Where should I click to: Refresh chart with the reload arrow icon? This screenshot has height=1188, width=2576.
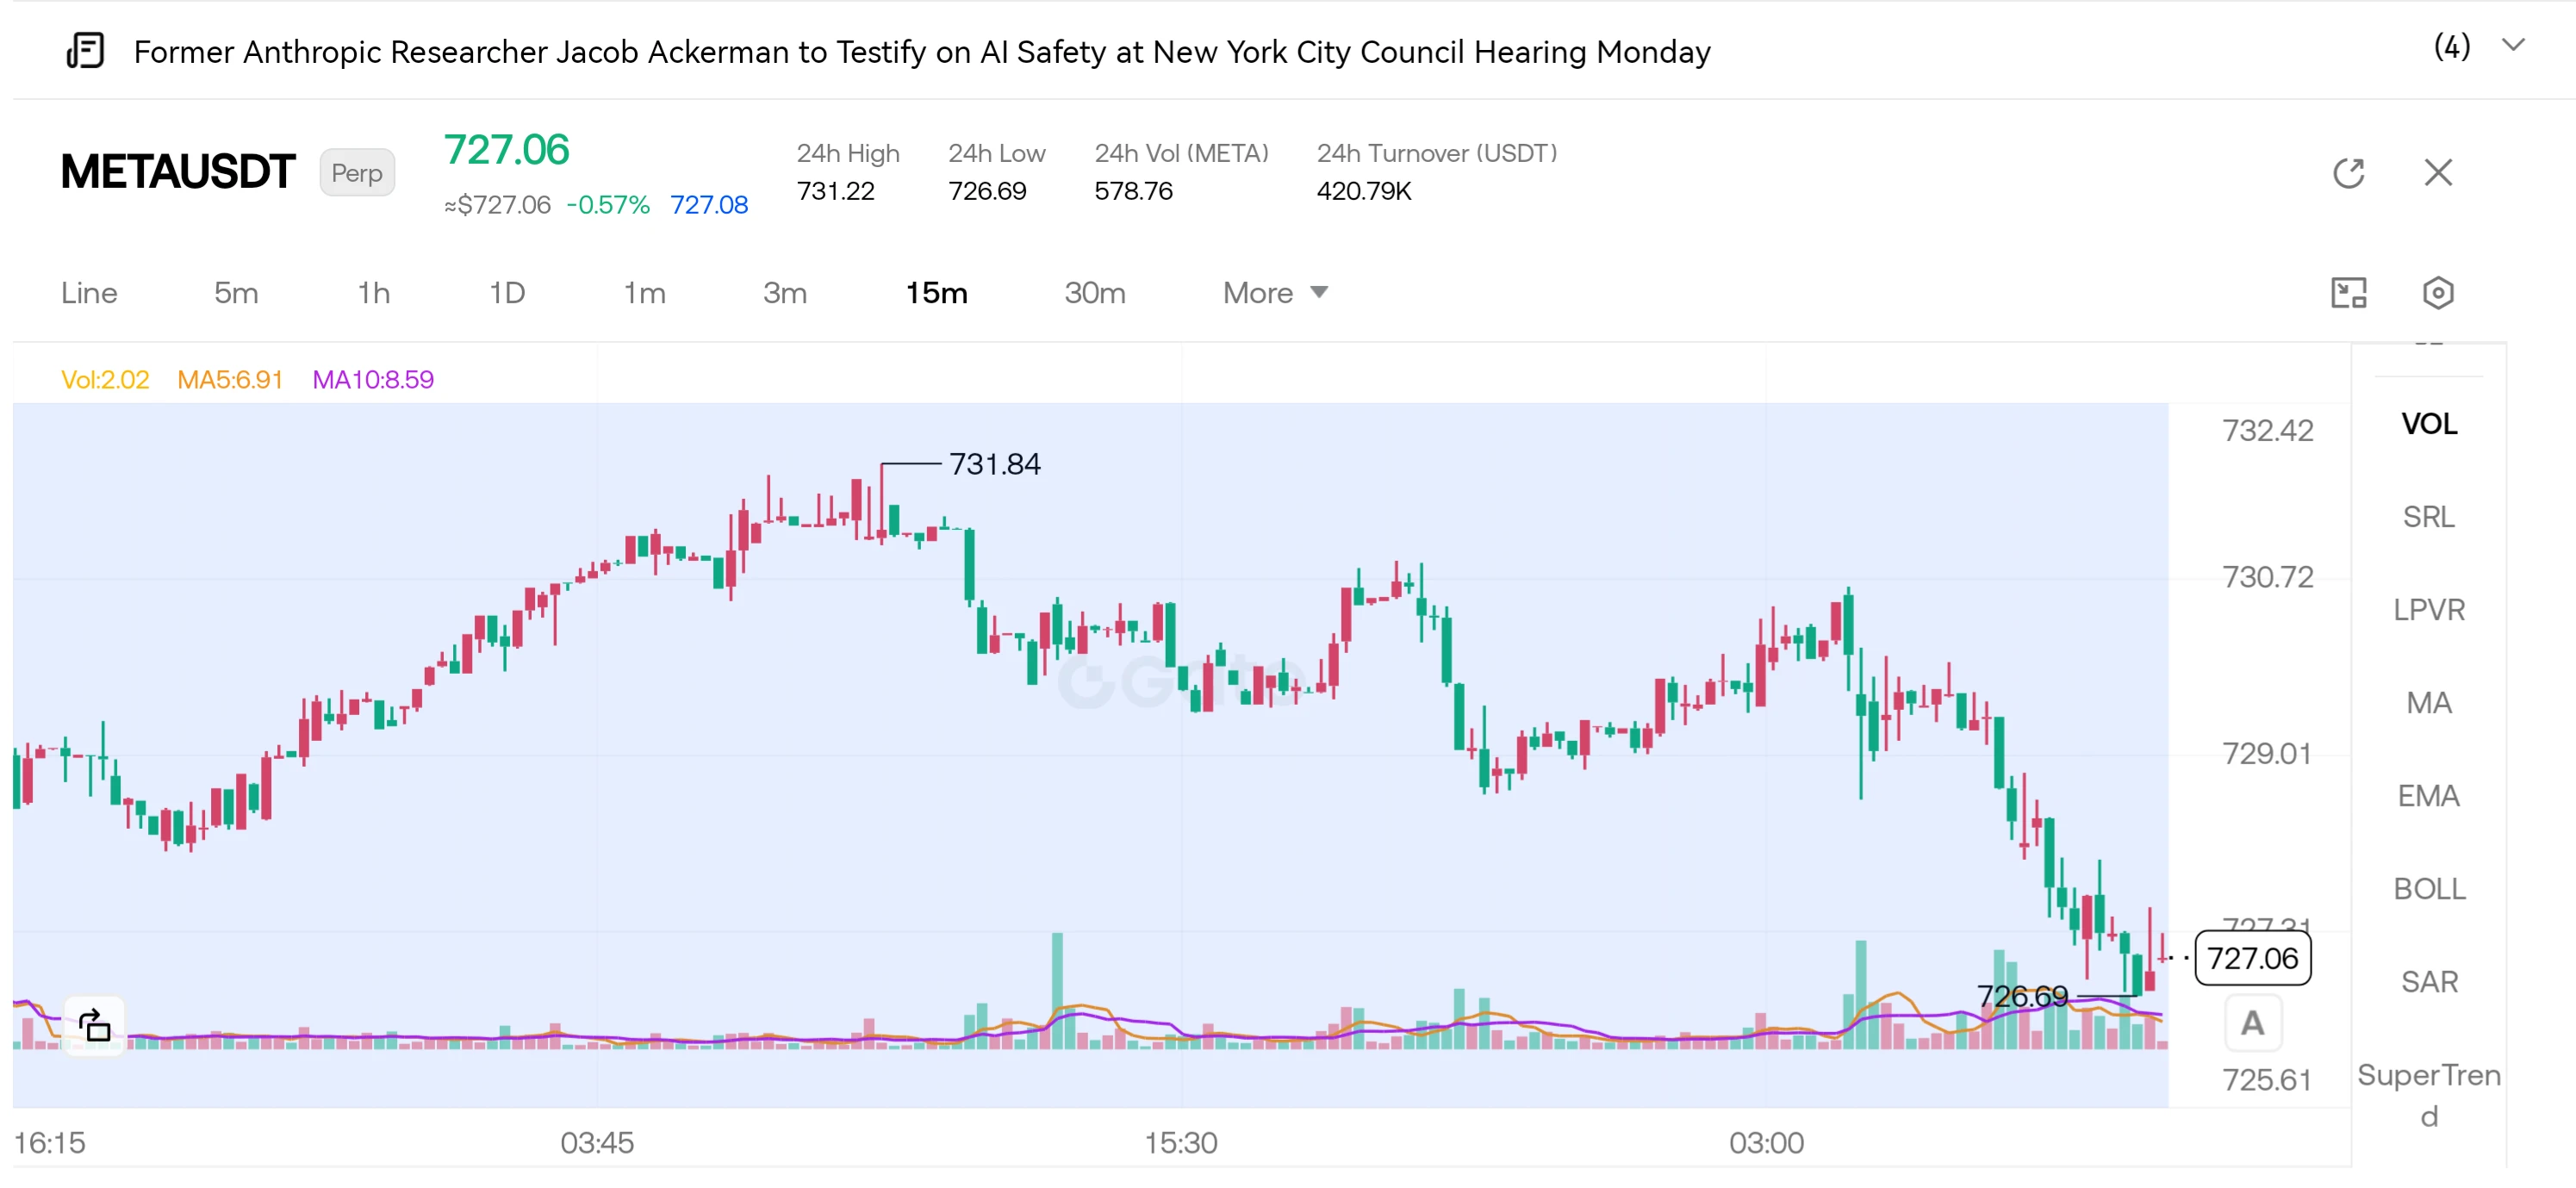tap(2349, 173)
